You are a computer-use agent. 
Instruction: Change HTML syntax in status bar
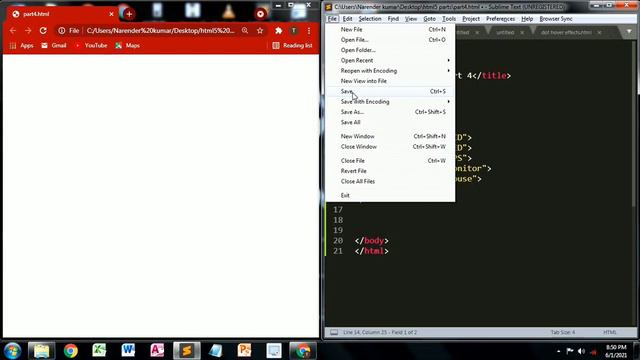610,332
